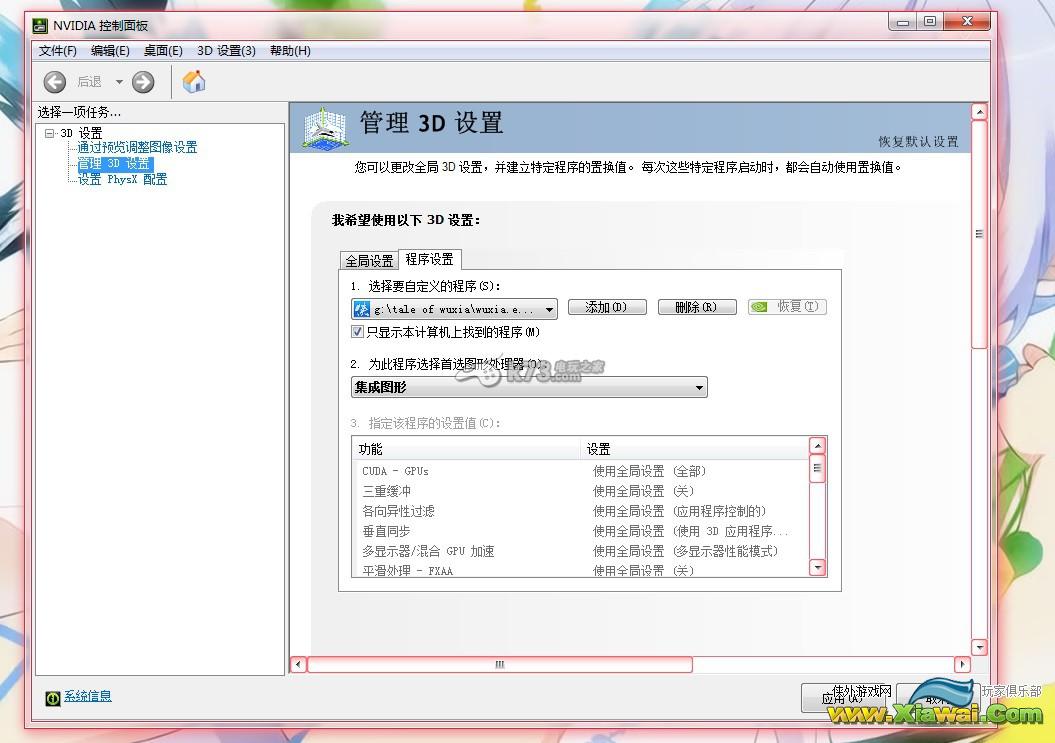Select the 垂直同步 row
This screenshot has height=743, width=1055.
click(580, 531)
